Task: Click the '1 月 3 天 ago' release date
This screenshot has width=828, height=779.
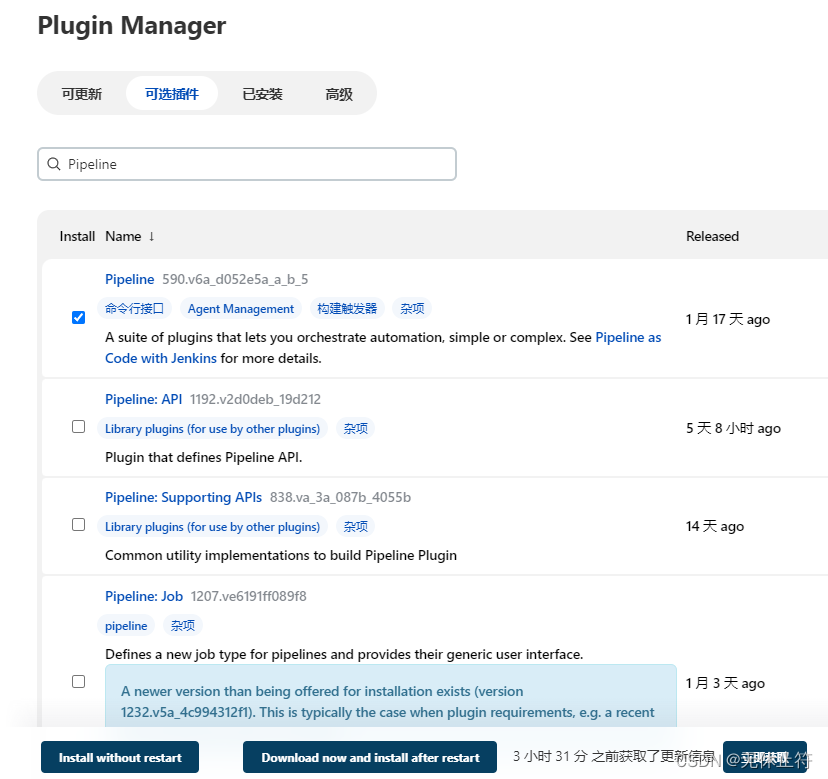Action: click(x=725, y=683)
